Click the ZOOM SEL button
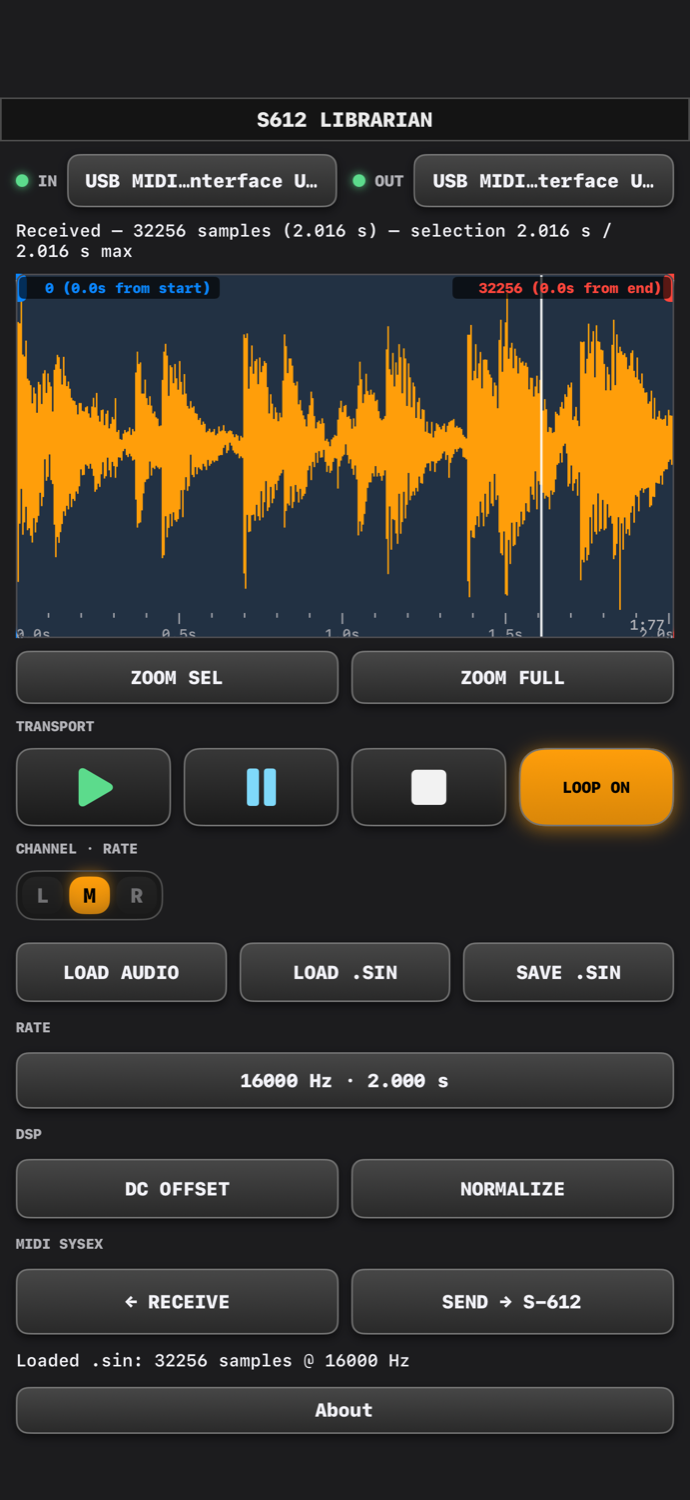Image resolution: width=690 pixels, height=1500 pixels. [x=177, y=677]
